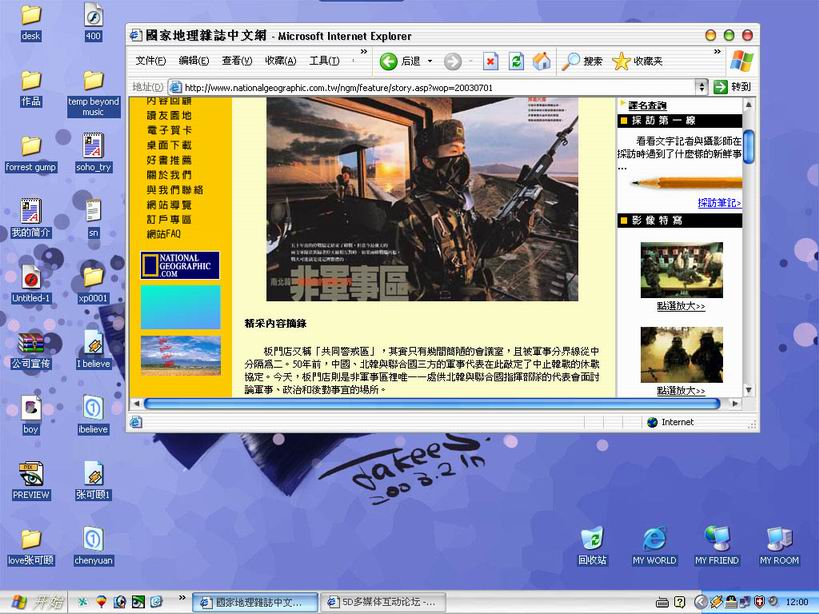The height and width of the screenshot is (614, 819).
Task: Expand the taskbar Quick Launch overflow chevron
Action: point(182,597)
